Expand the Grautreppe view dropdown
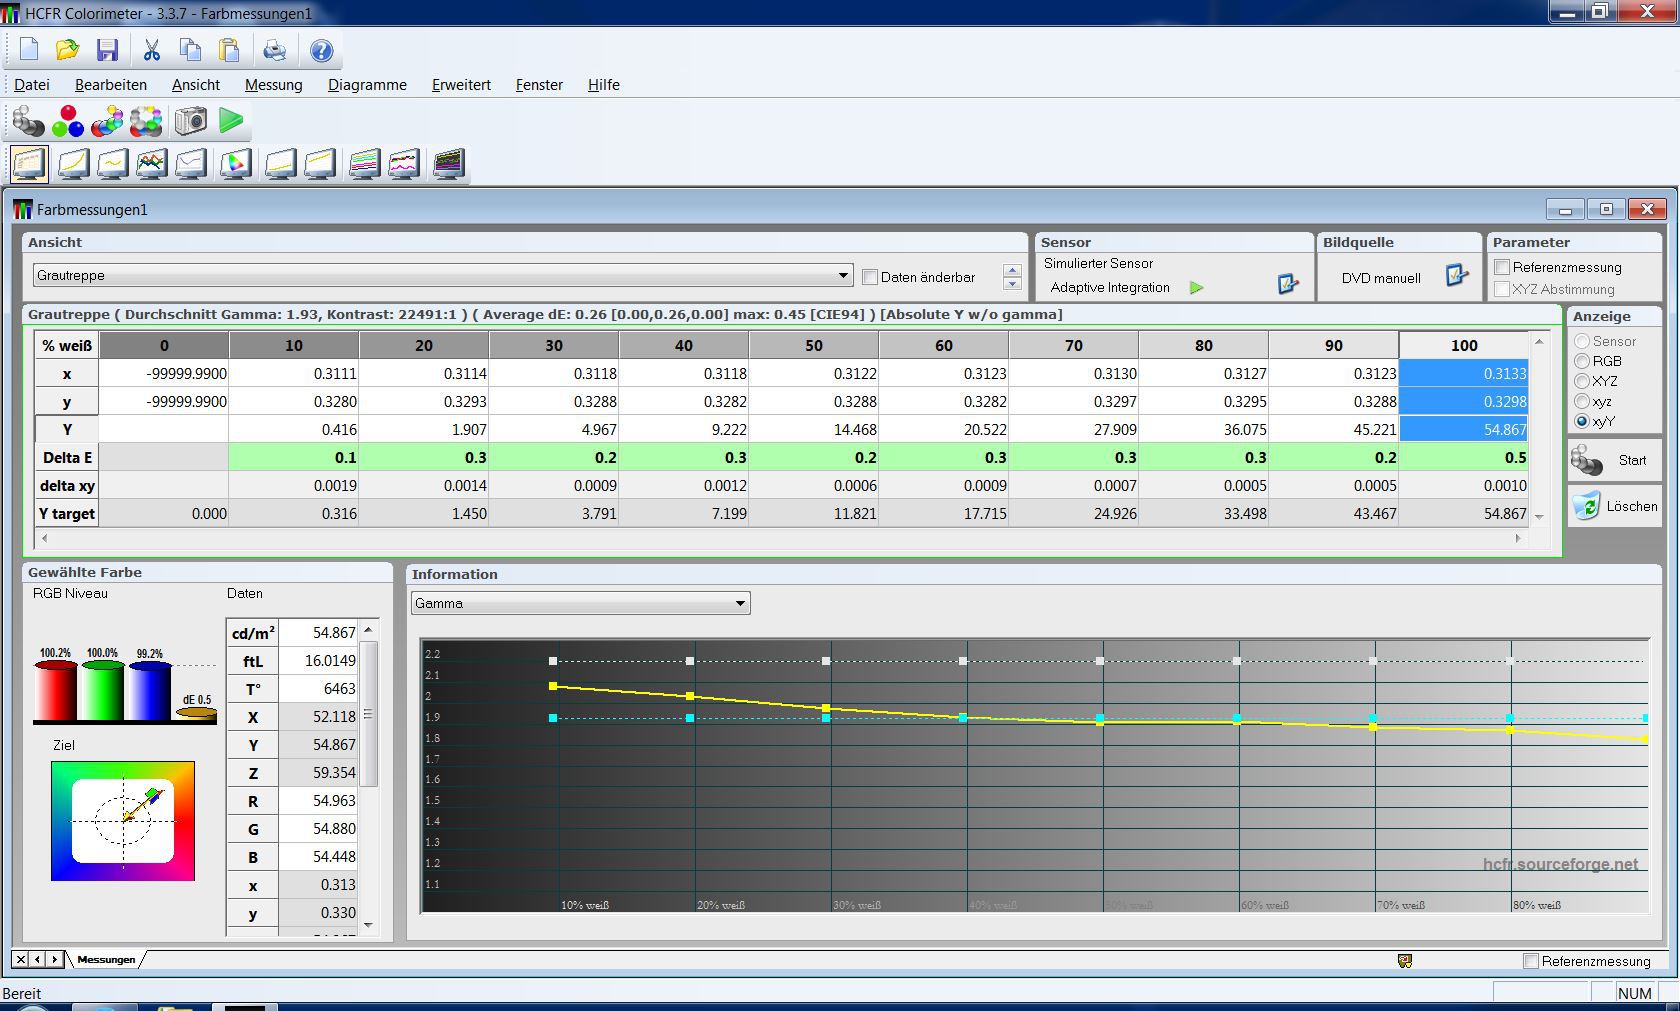The image size is (1680, 1011). (843, 275)
